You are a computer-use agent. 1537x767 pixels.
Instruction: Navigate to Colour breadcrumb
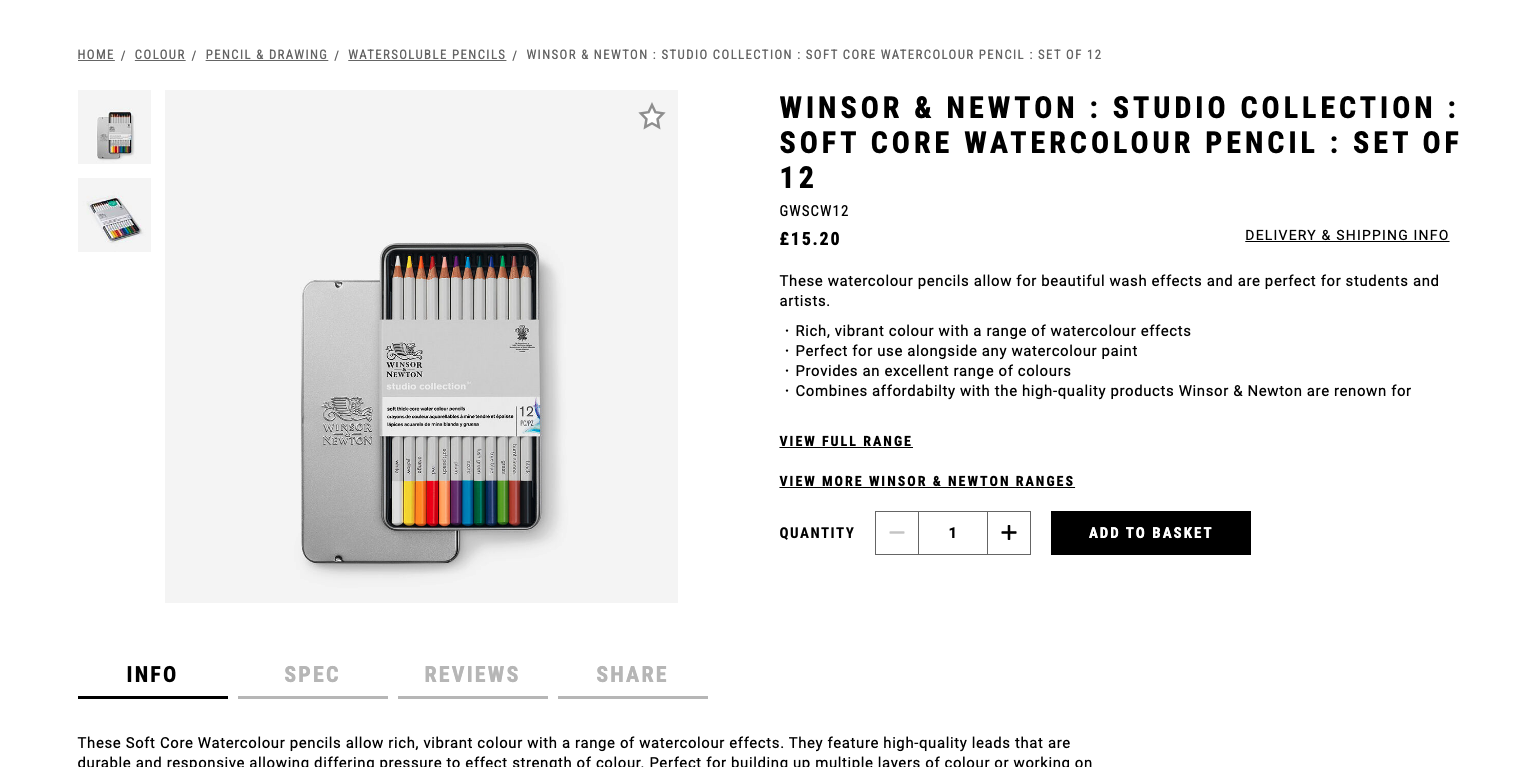pyautogui.click(x=160, y=55)
